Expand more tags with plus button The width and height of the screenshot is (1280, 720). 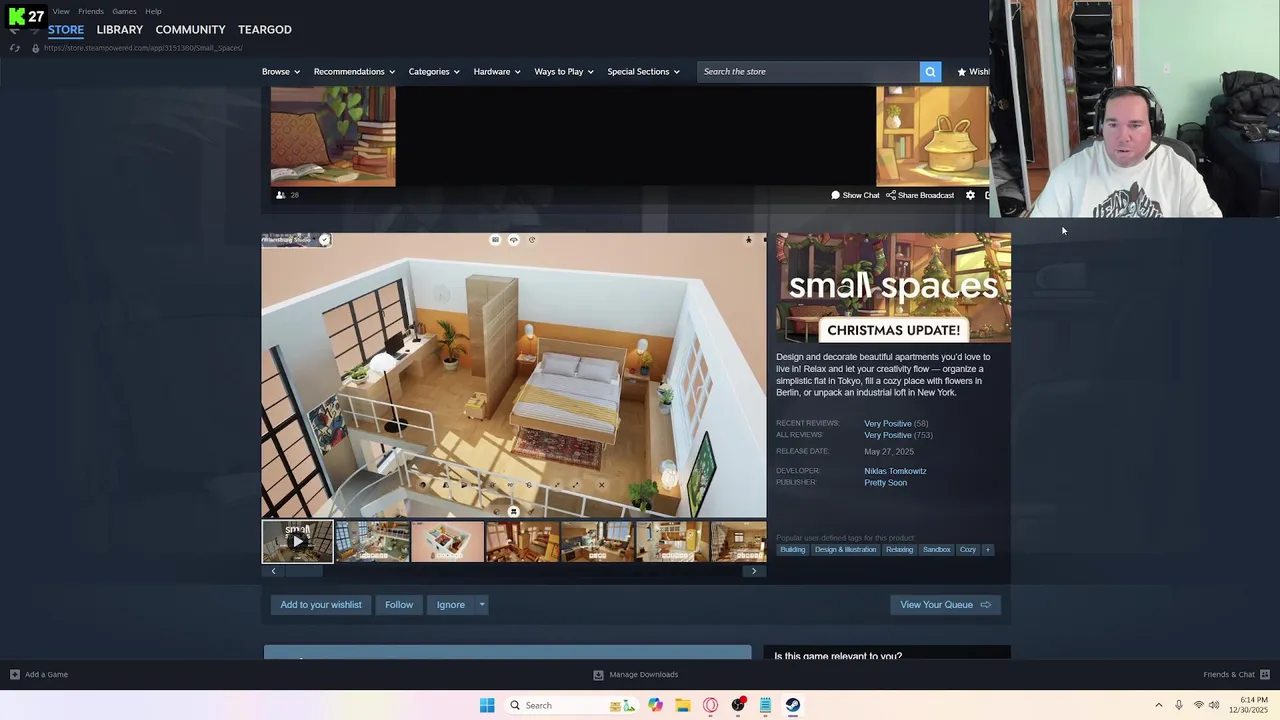tap(987, 549)
